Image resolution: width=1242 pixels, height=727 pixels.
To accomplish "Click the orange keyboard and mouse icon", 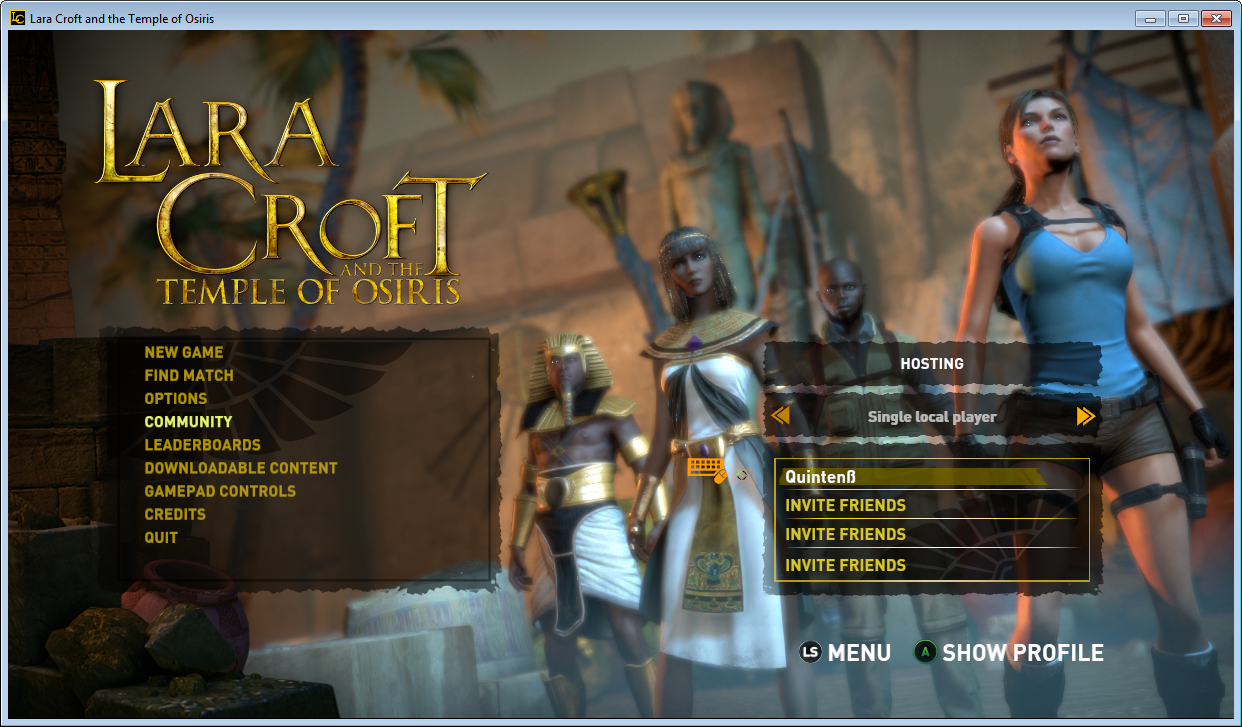I will click(707, 469).
